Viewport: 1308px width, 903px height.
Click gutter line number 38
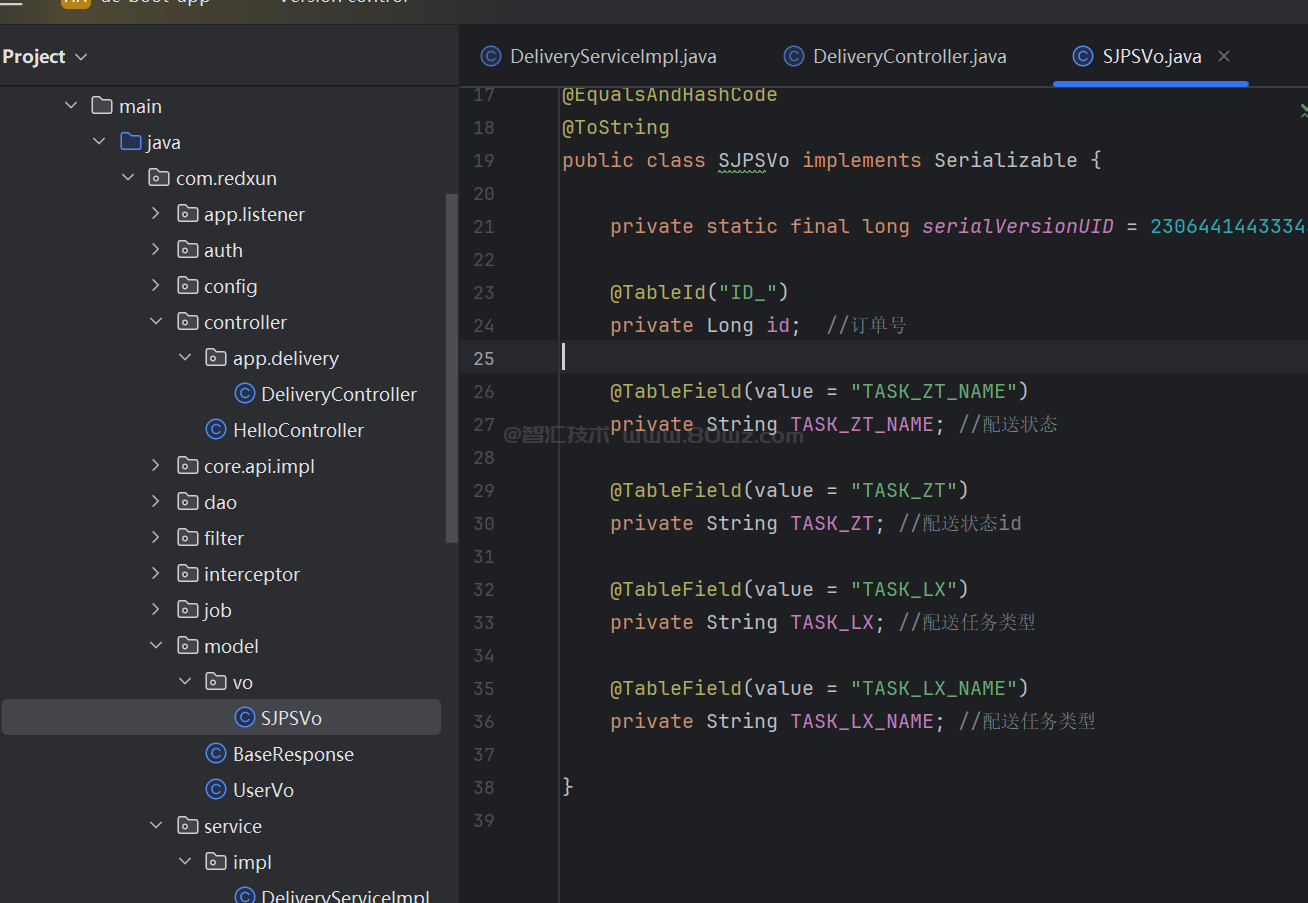pos(484,788)
